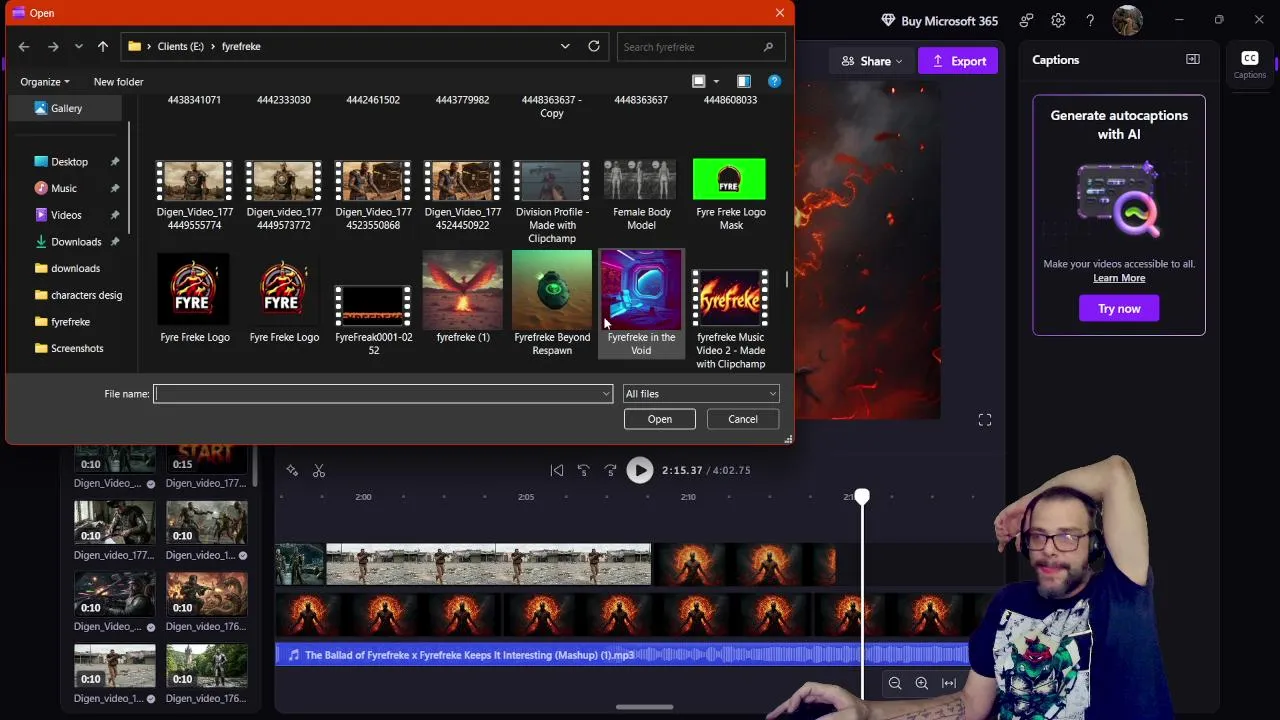Toggle the preview pane
The height and width of the screenshot is (720, 1280).
(x=743, y=81)
